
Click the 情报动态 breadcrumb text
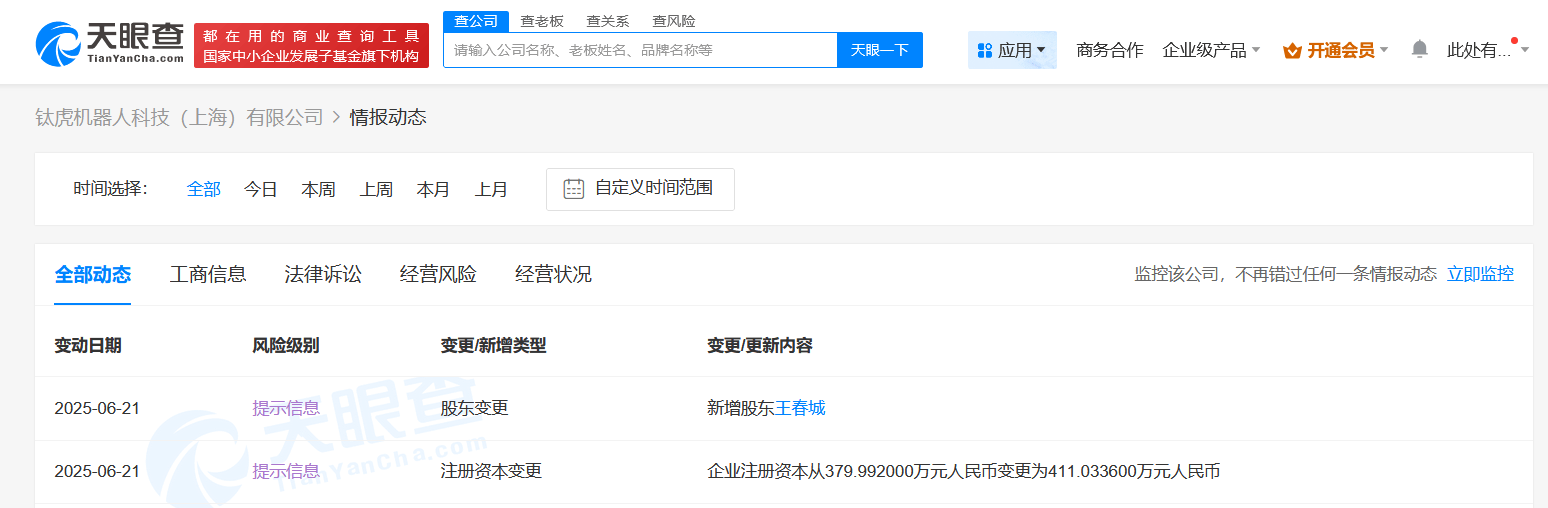[x=388, y=118]
